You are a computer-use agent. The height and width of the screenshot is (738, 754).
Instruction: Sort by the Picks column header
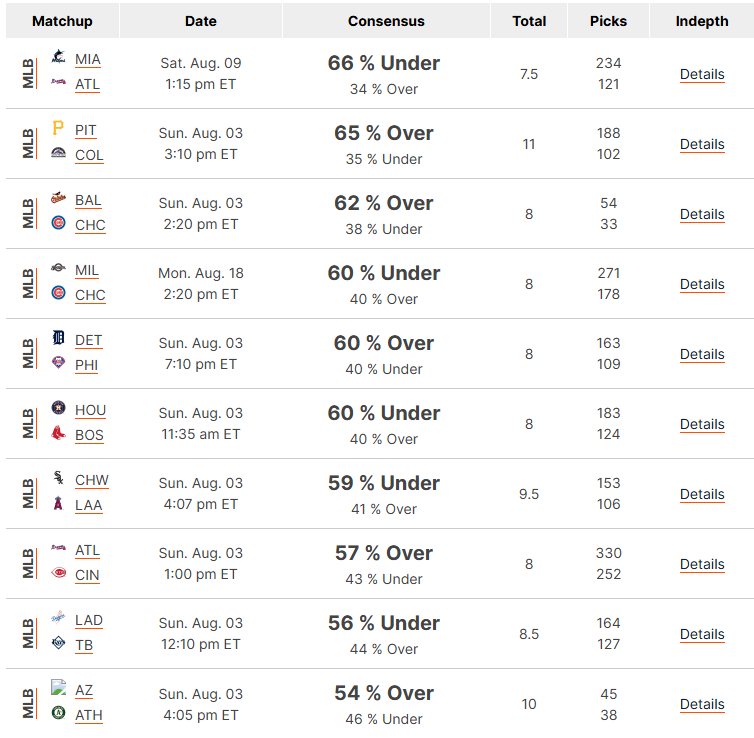click(608, 21)
